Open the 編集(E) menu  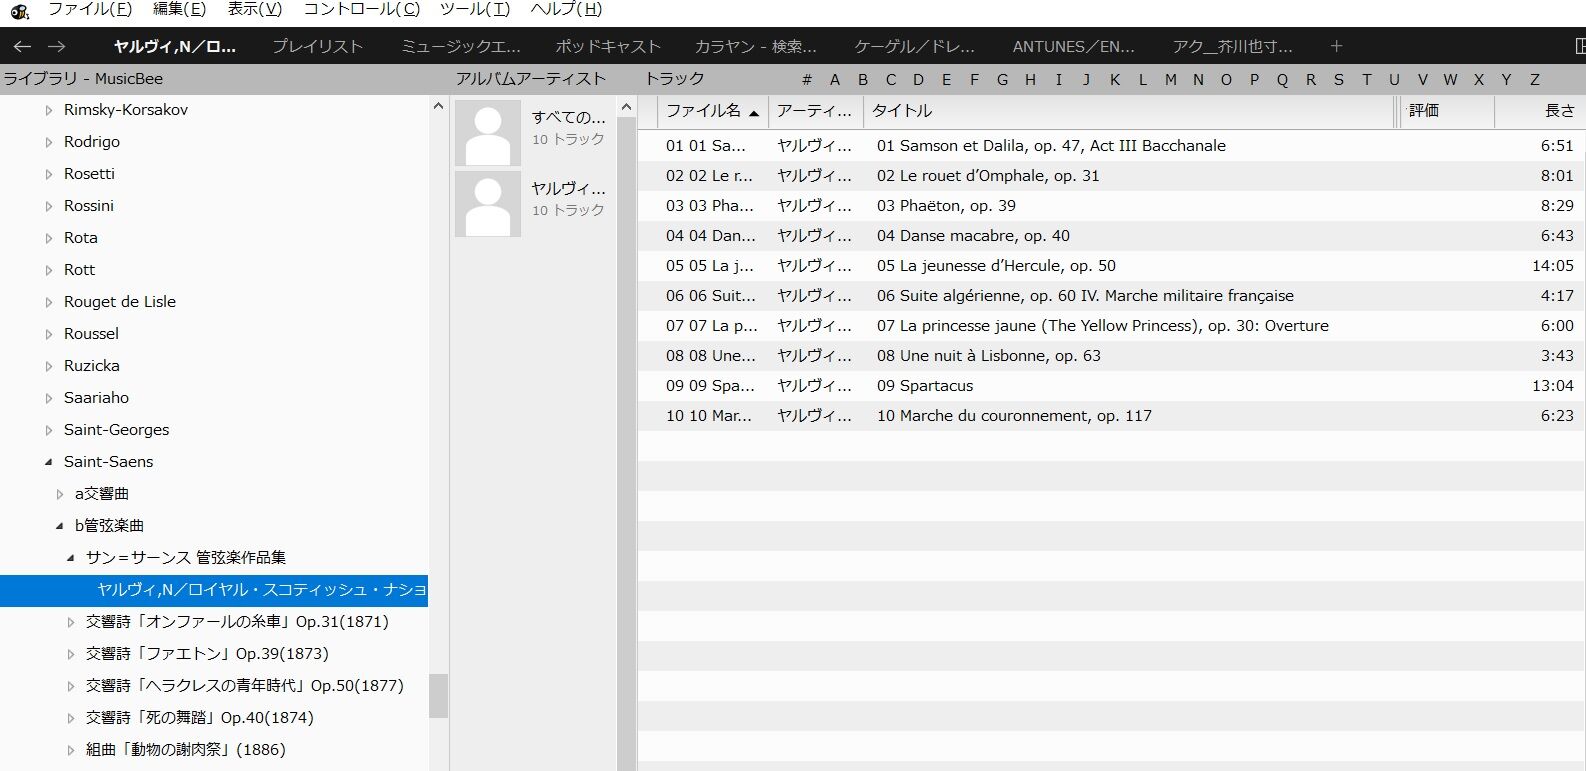click(x=179, y=10)
